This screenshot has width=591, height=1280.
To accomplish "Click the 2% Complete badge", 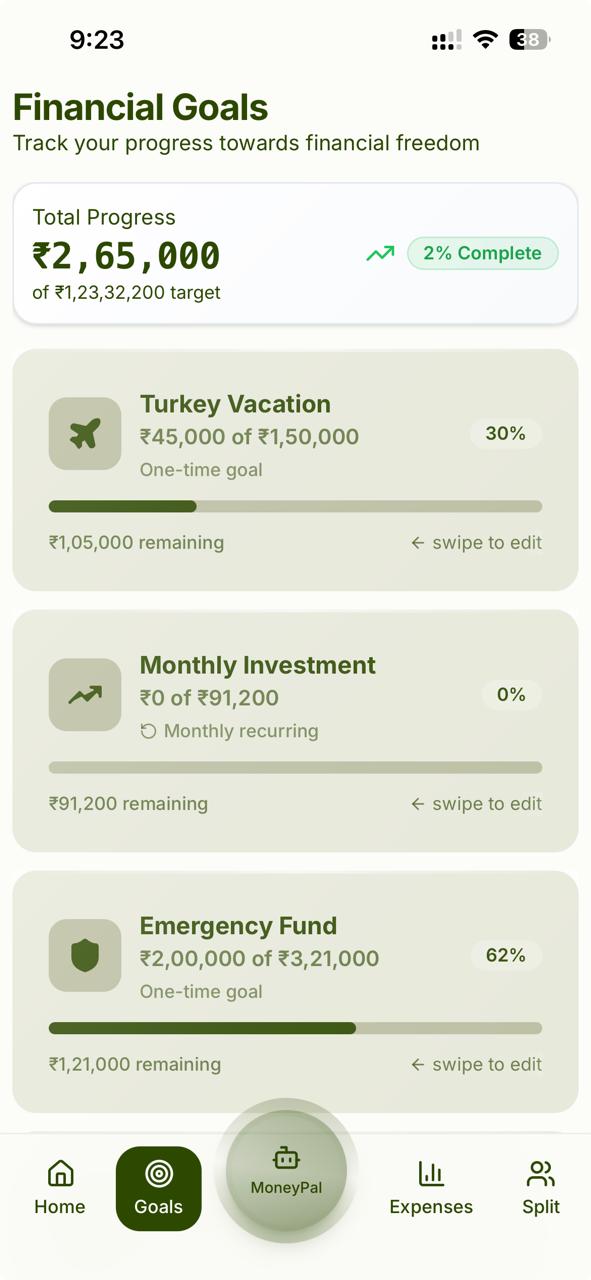I will (482, 253).
